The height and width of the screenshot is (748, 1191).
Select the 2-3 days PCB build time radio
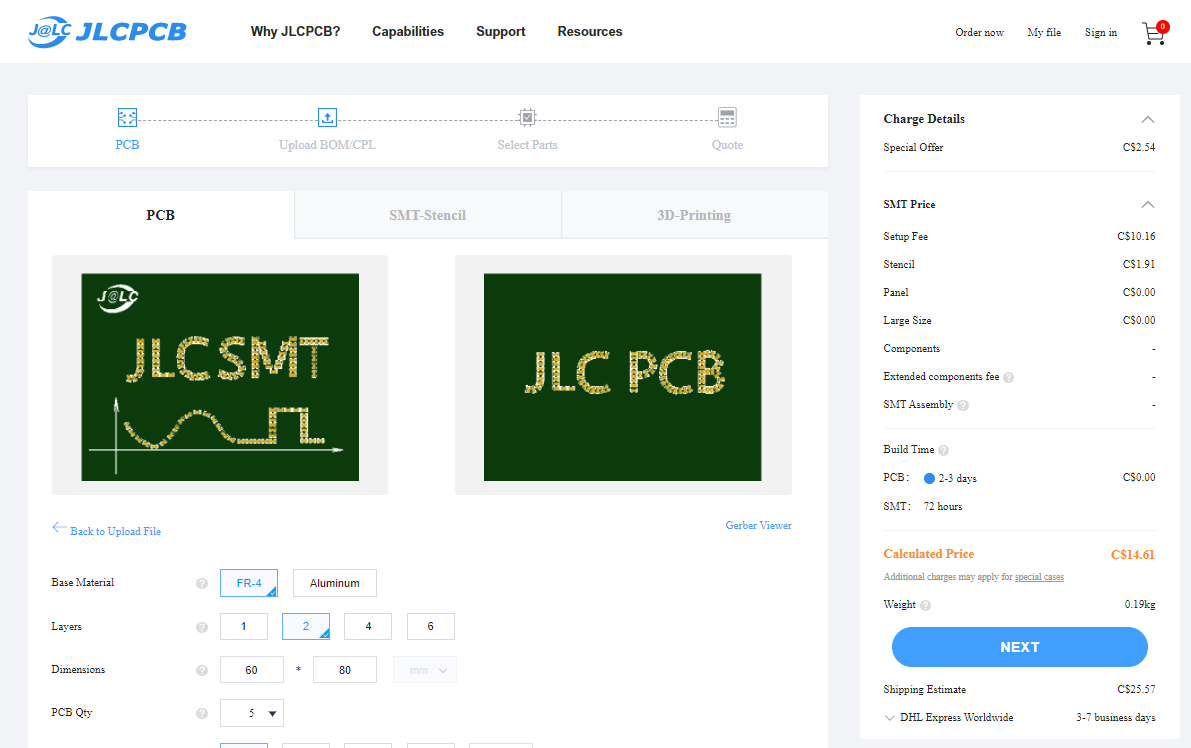pyautogui.click(x=929, y=478)
